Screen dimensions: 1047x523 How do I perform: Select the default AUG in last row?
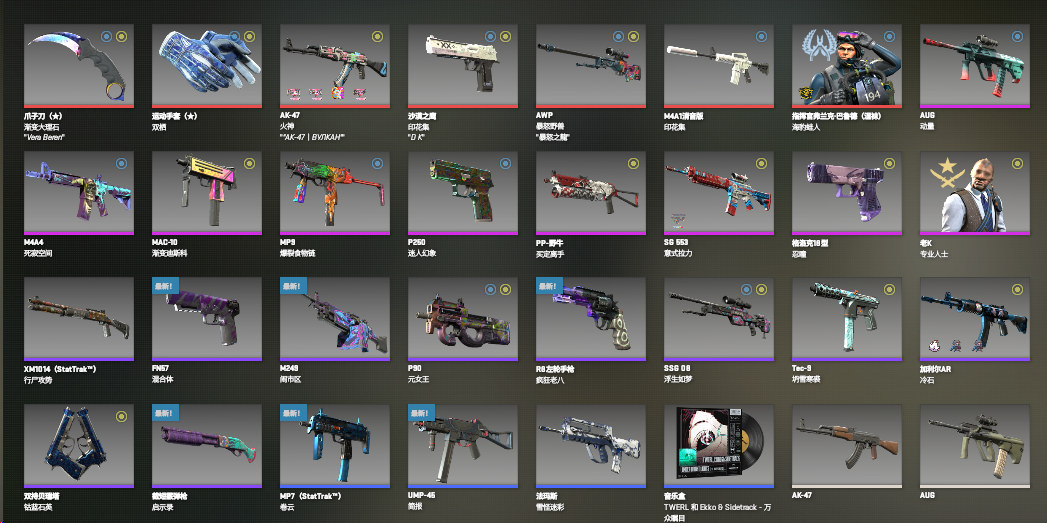pyautogui.click(x=975, y=446)
